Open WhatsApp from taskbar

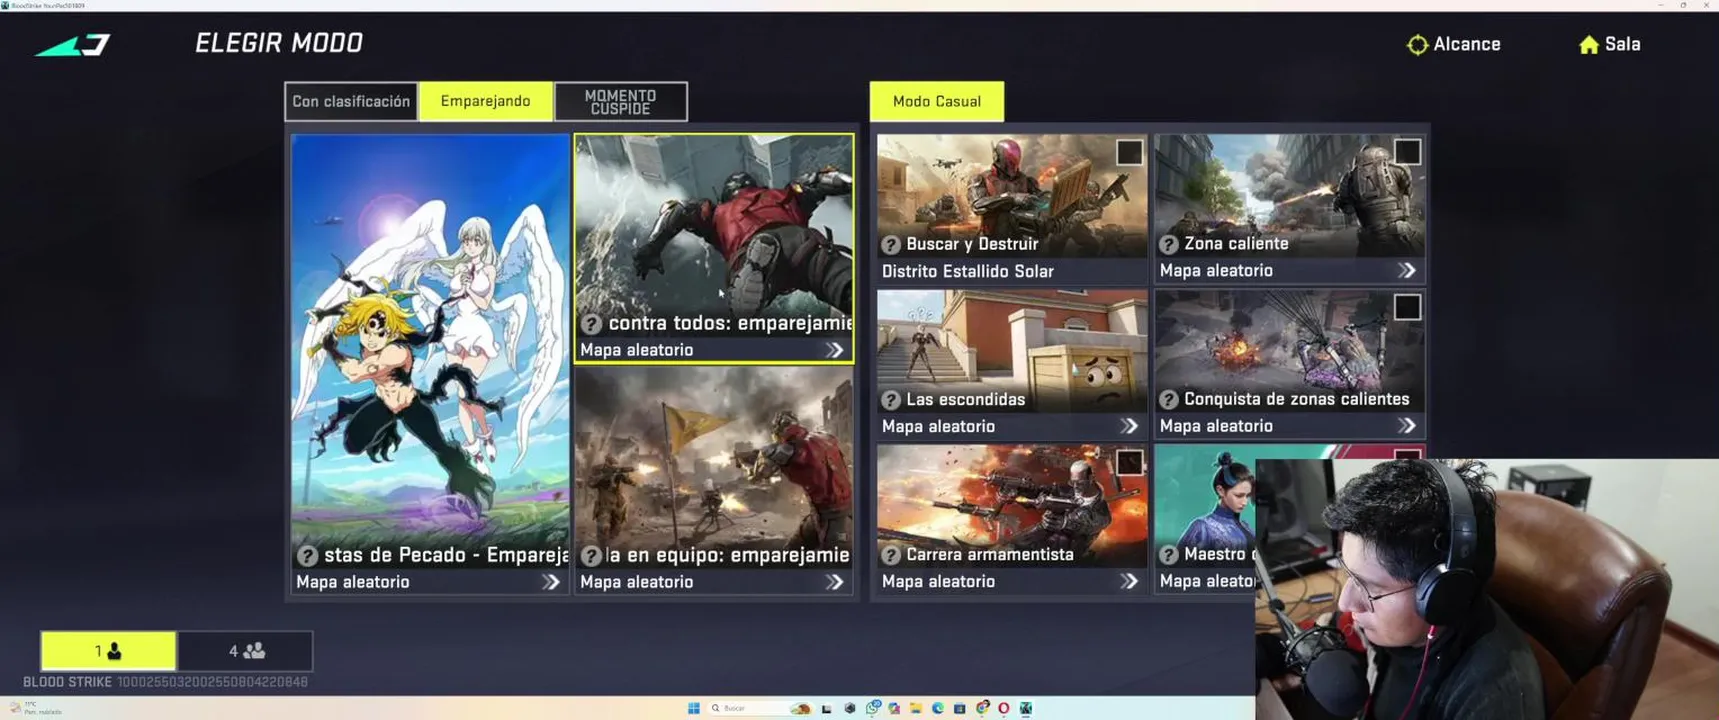pyautogui.click(x=873, y=708)
